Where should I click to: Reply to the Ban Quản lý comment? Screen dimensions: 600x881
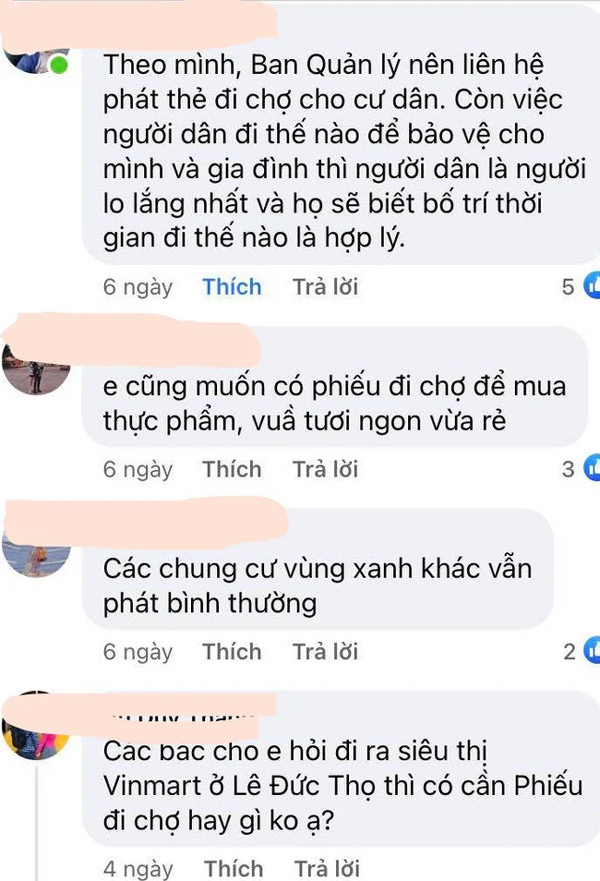[x=325, y=287]
